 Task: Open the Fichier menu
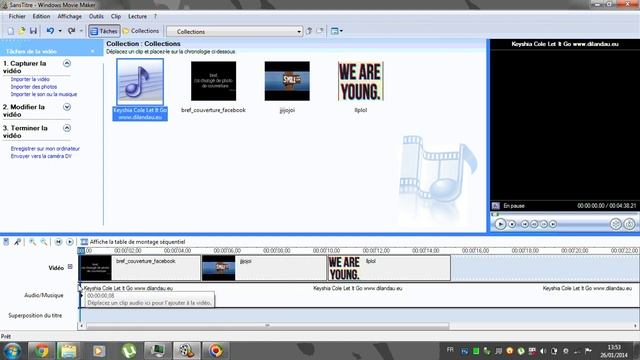tap(17, 16)
